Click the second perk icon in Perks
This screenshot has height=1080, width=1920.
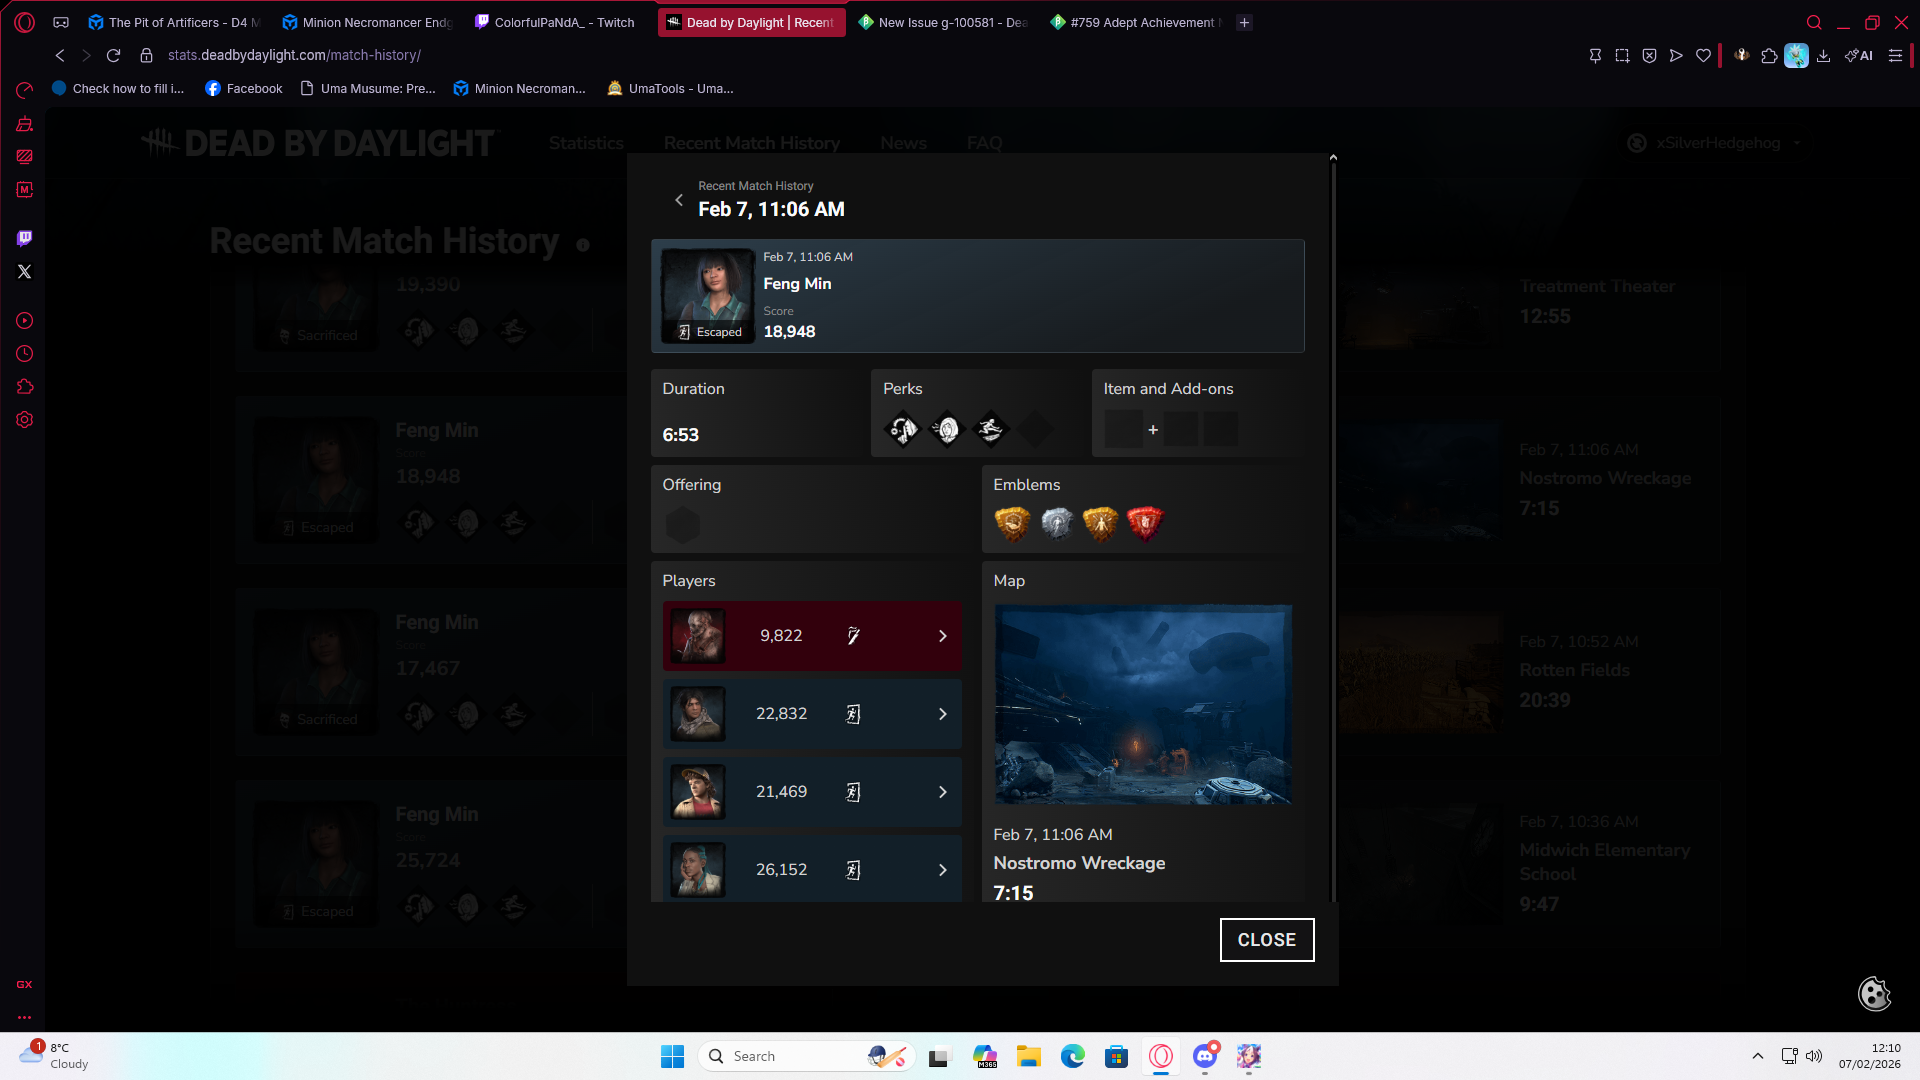click(x=946, y=430)
